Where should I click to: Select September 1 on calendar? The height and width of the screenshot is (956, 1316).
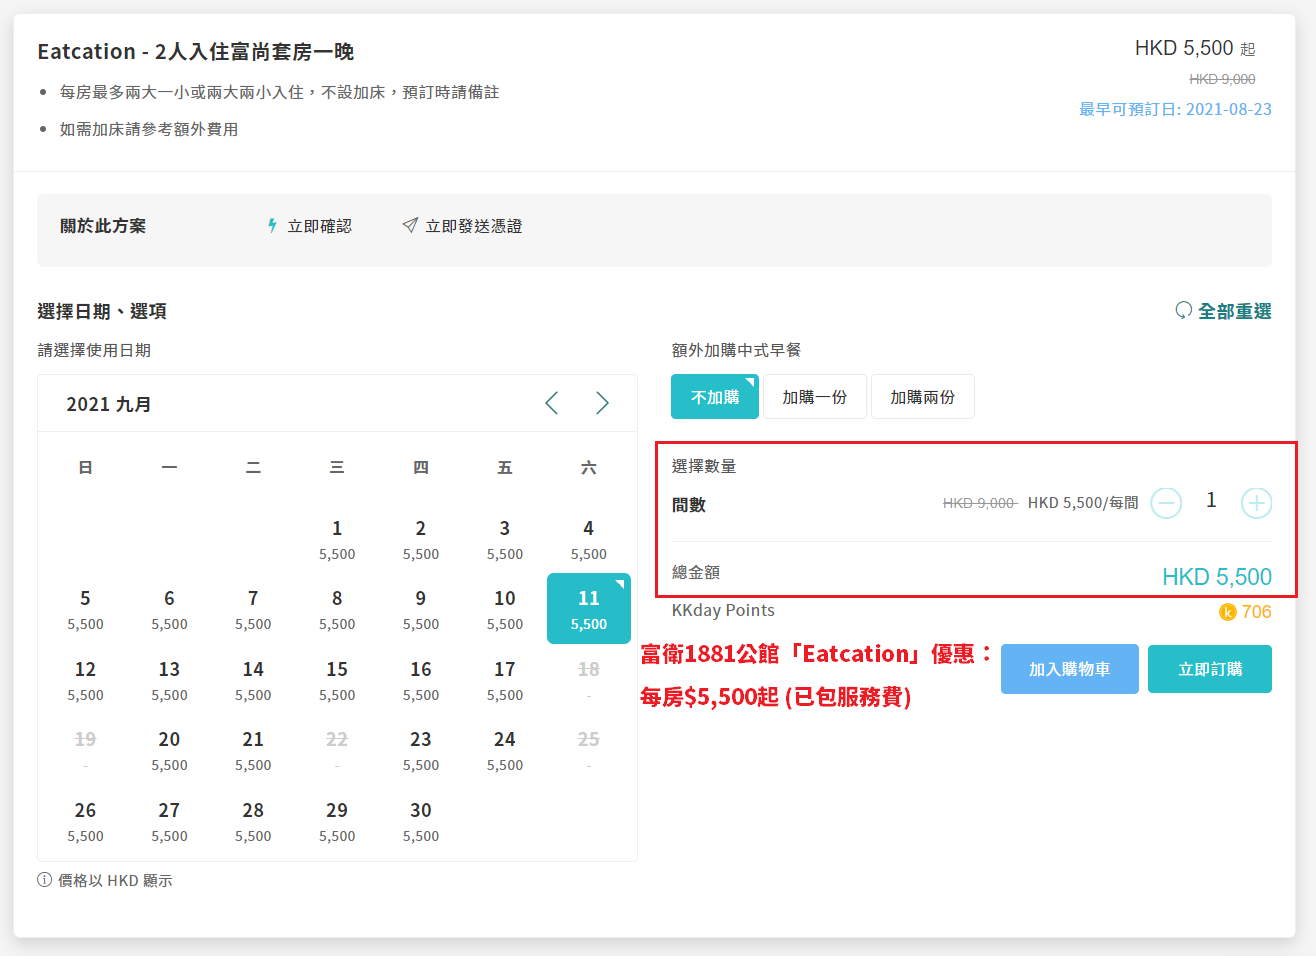[337, 539]
